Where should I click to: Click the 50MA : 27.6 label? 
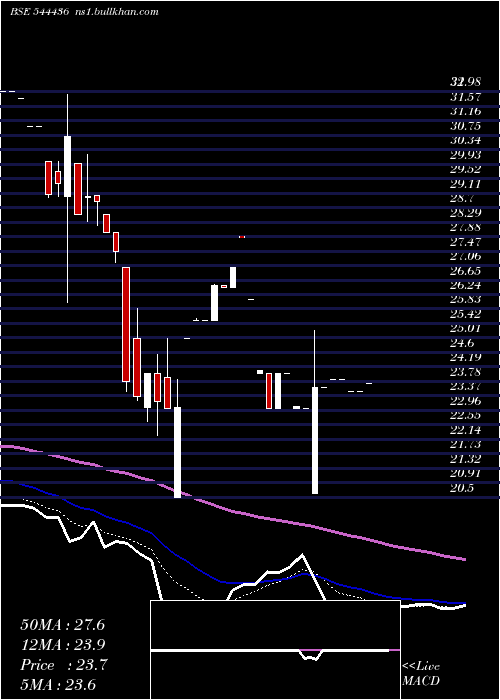[x=62, y=625]
